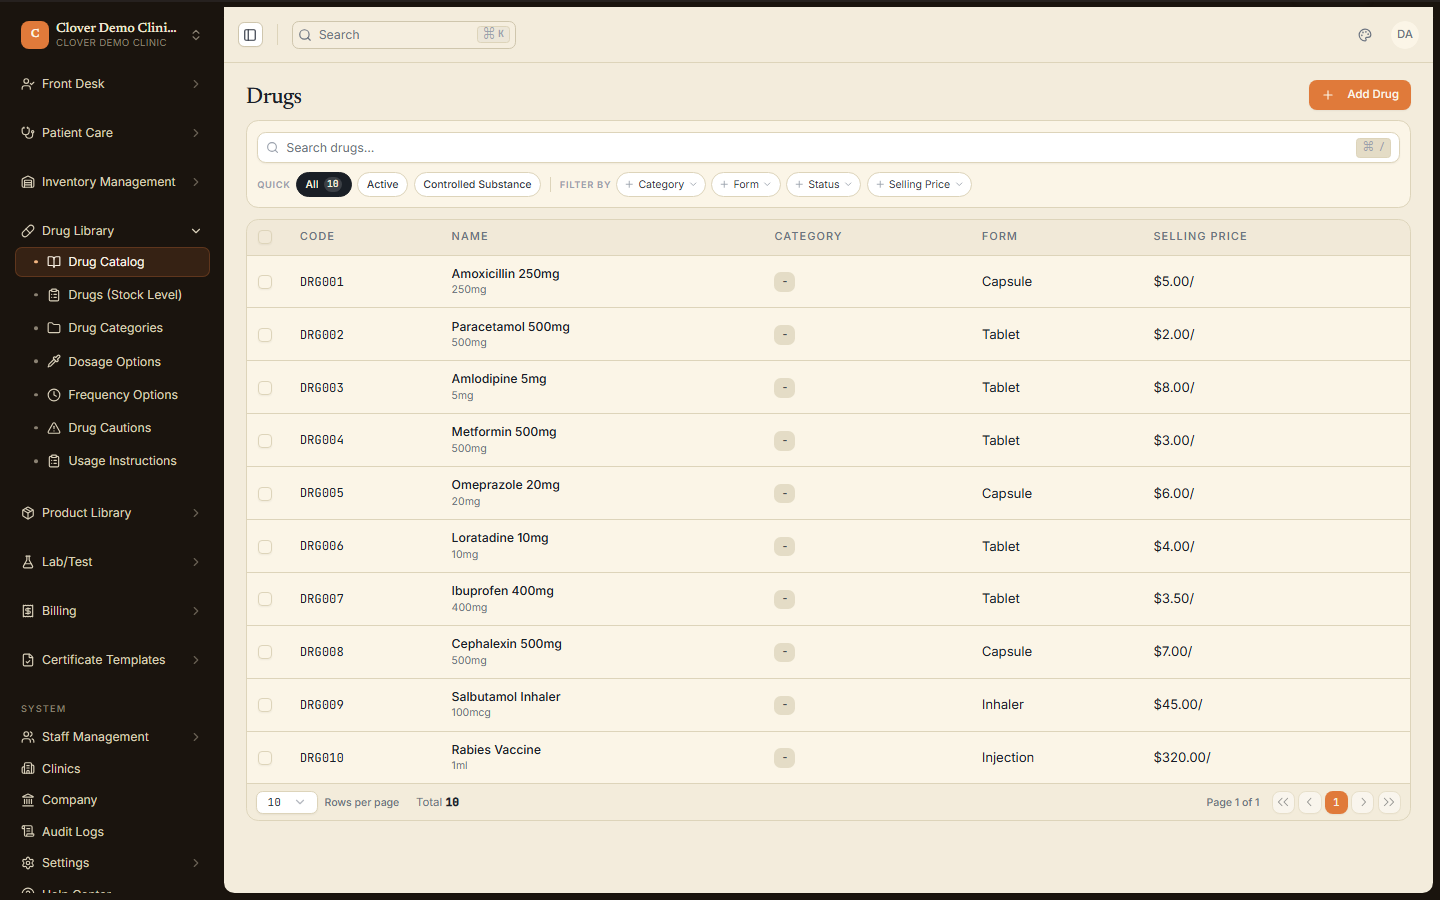This screenshot has width=1440, height=900.
Task: Open the Selling Price filter dropdown
Action: coord(919,185)
